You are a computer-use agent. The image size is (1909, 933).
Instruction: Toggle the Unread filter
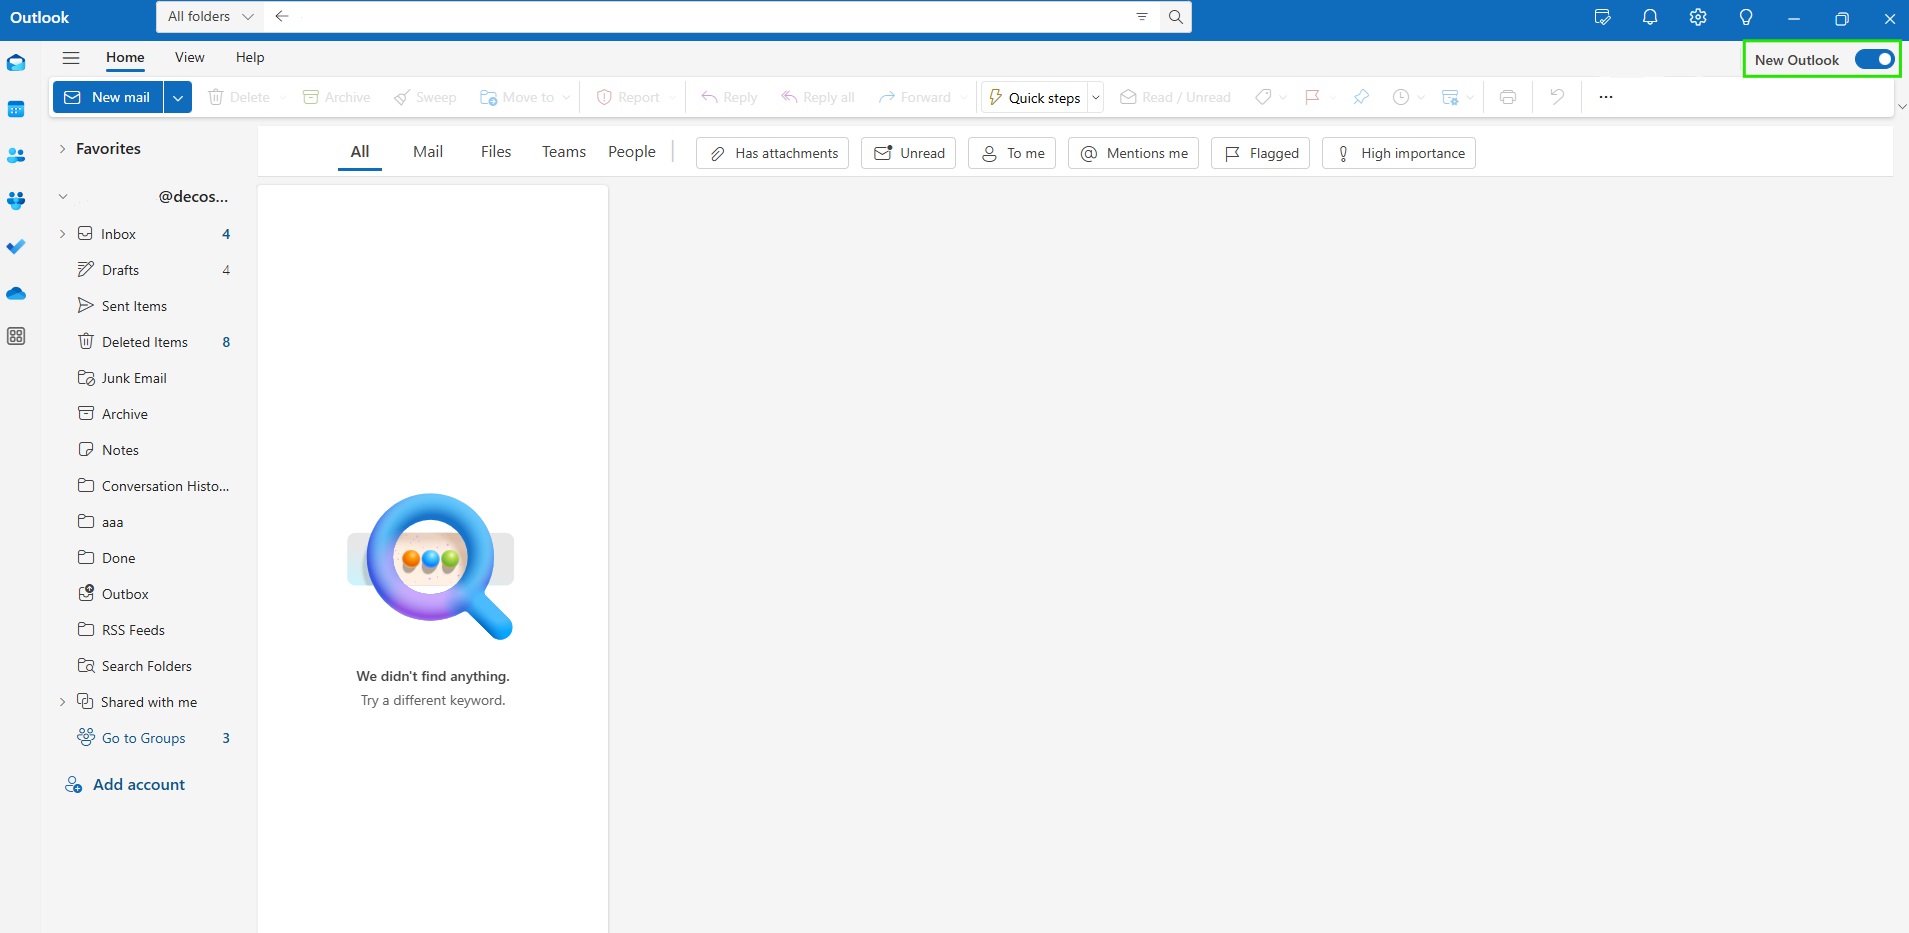908,153
